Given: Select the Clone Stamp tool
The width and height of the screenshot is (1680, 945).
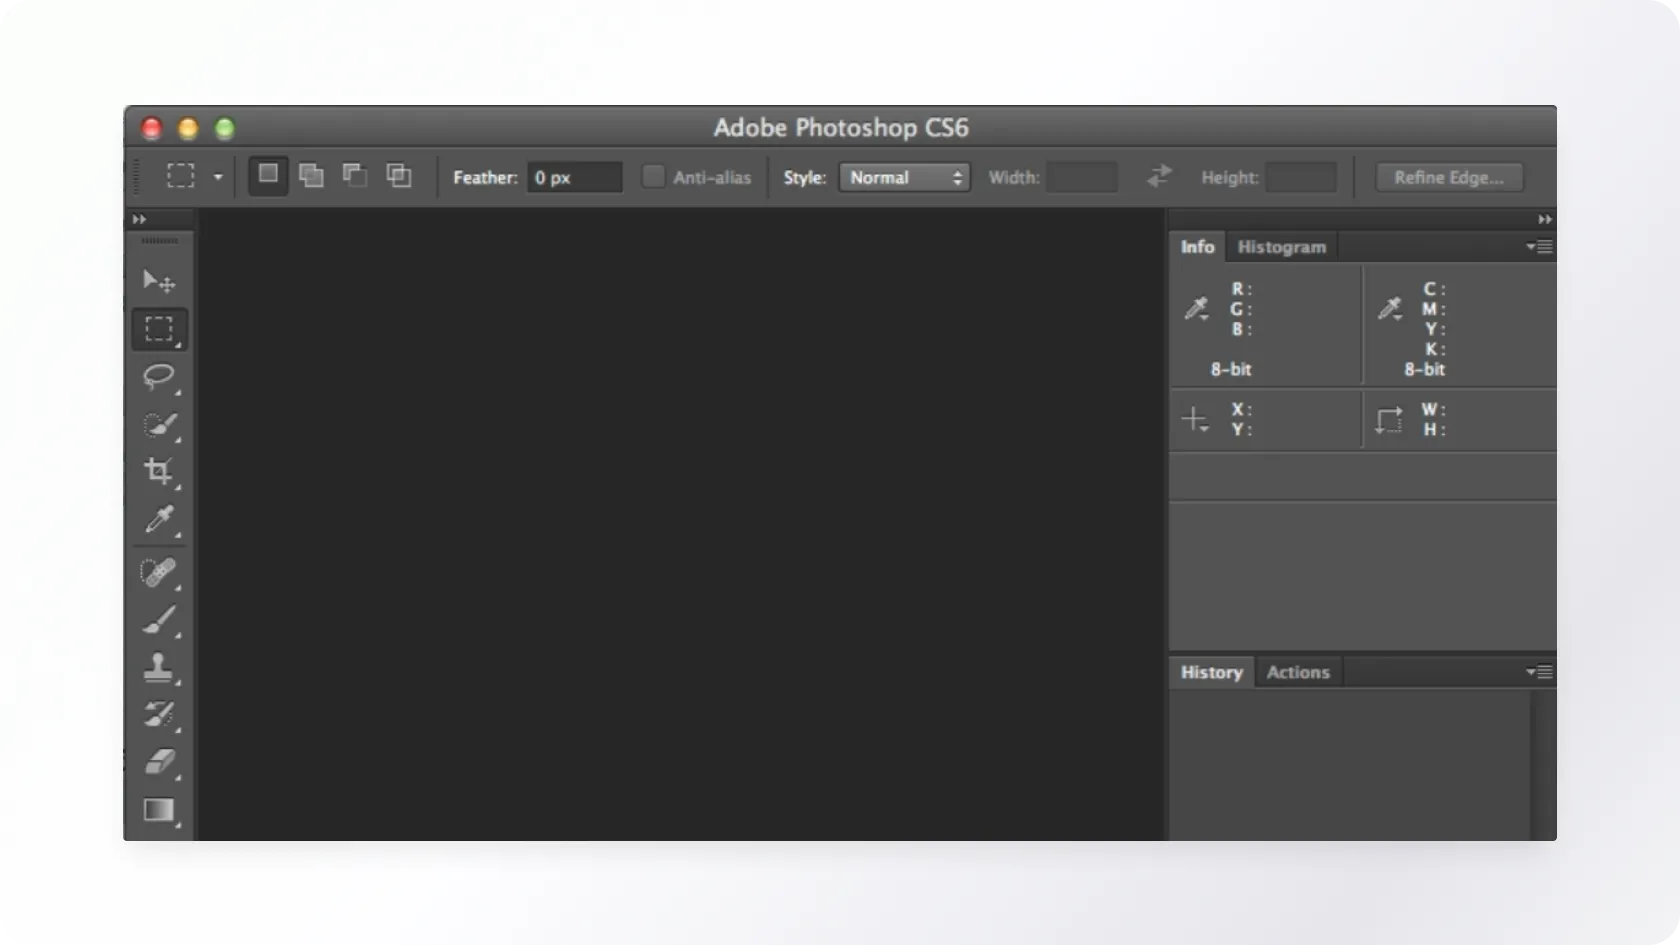Looking at the screenshot, I should (159, 668).
